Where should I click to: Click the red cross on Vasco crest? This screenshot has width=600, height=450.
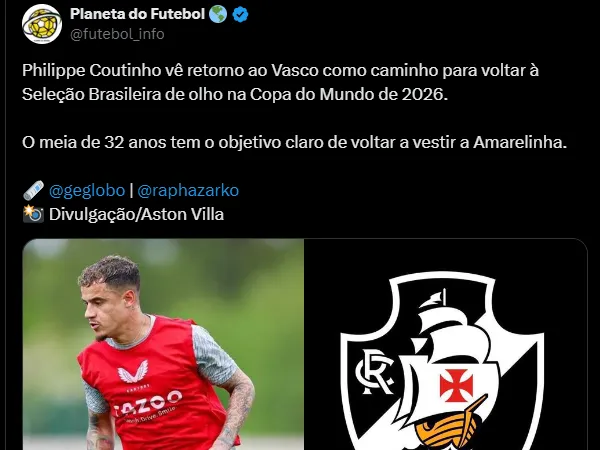456,385
